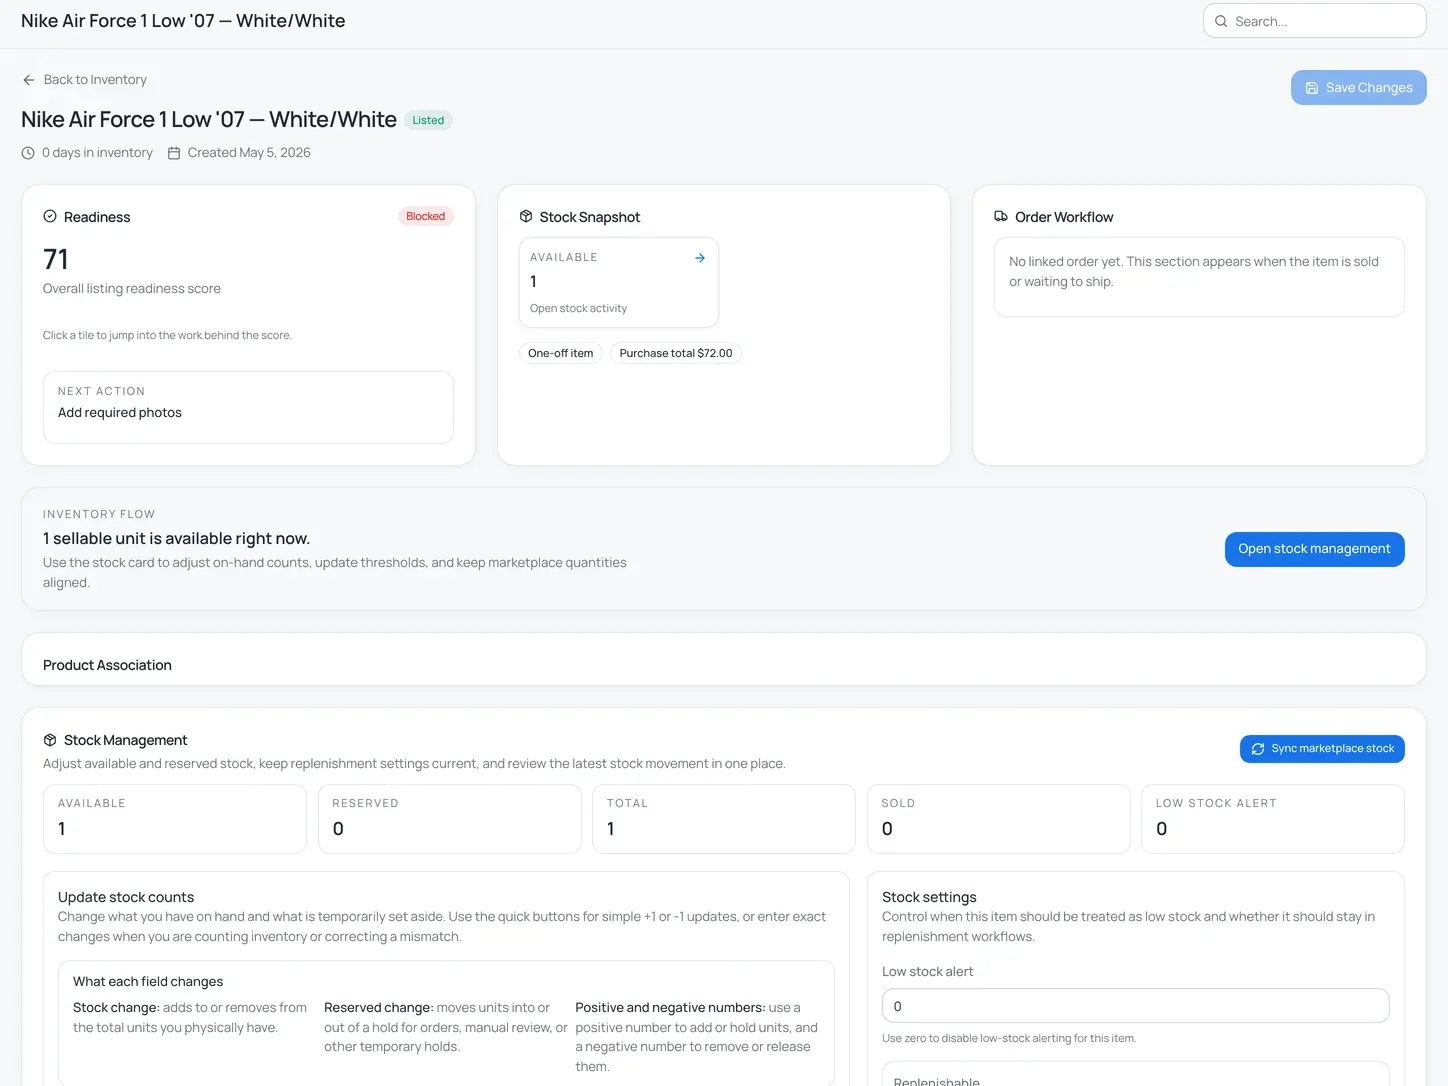Open the Available stock activity tile
Viewport: 1448px width, 1086px height.
click(x=618, y=282)
